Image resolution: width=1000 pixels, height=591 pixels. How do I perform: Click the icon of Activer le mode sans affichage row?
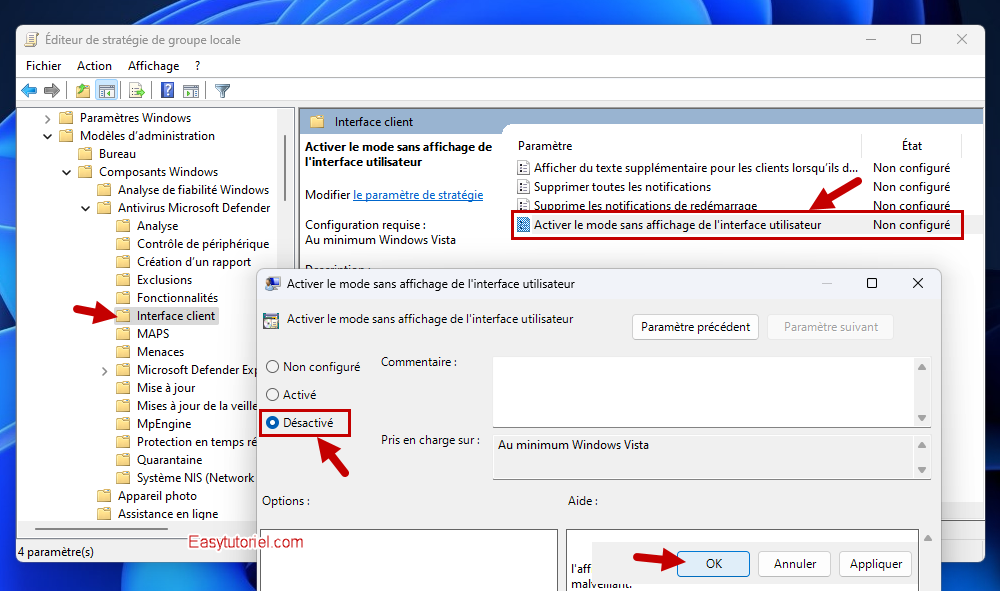524,224
